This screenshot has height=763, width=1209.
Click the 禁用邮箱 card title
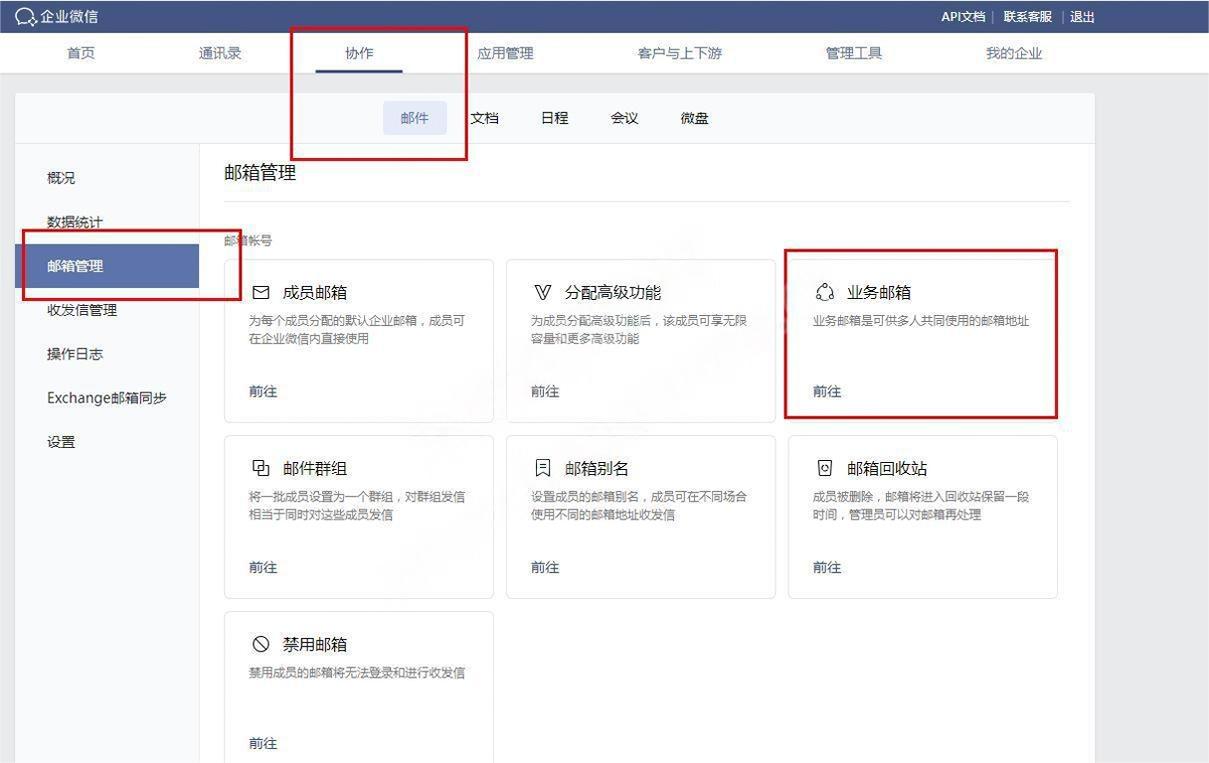pyautogui.click(x=315, y=644)
